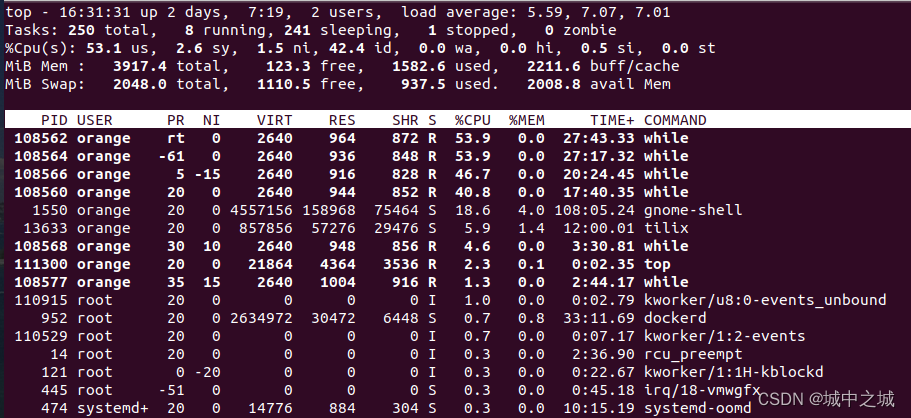Click the 123.3 free memory value
Viewport: 911px width, 418px height.
(288, 66)
